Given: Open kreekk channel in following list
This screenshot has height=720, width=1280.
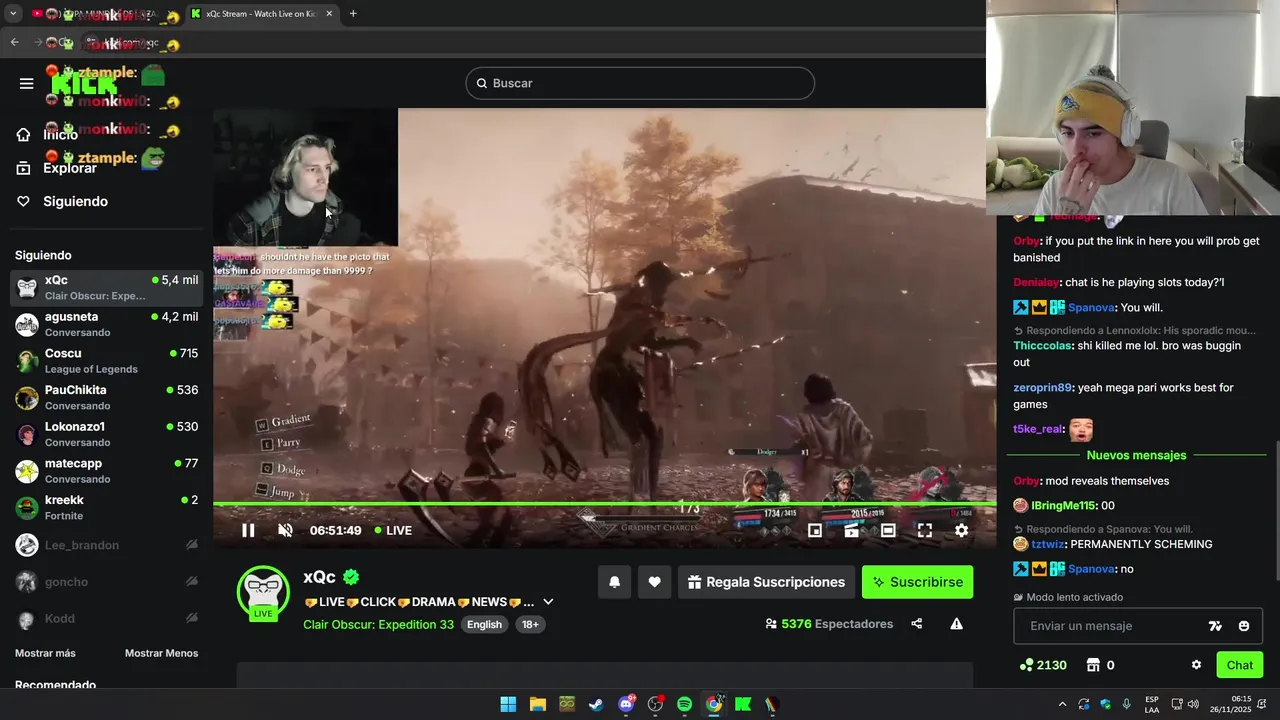Looking at the screenshot, I should coord(107,508).
